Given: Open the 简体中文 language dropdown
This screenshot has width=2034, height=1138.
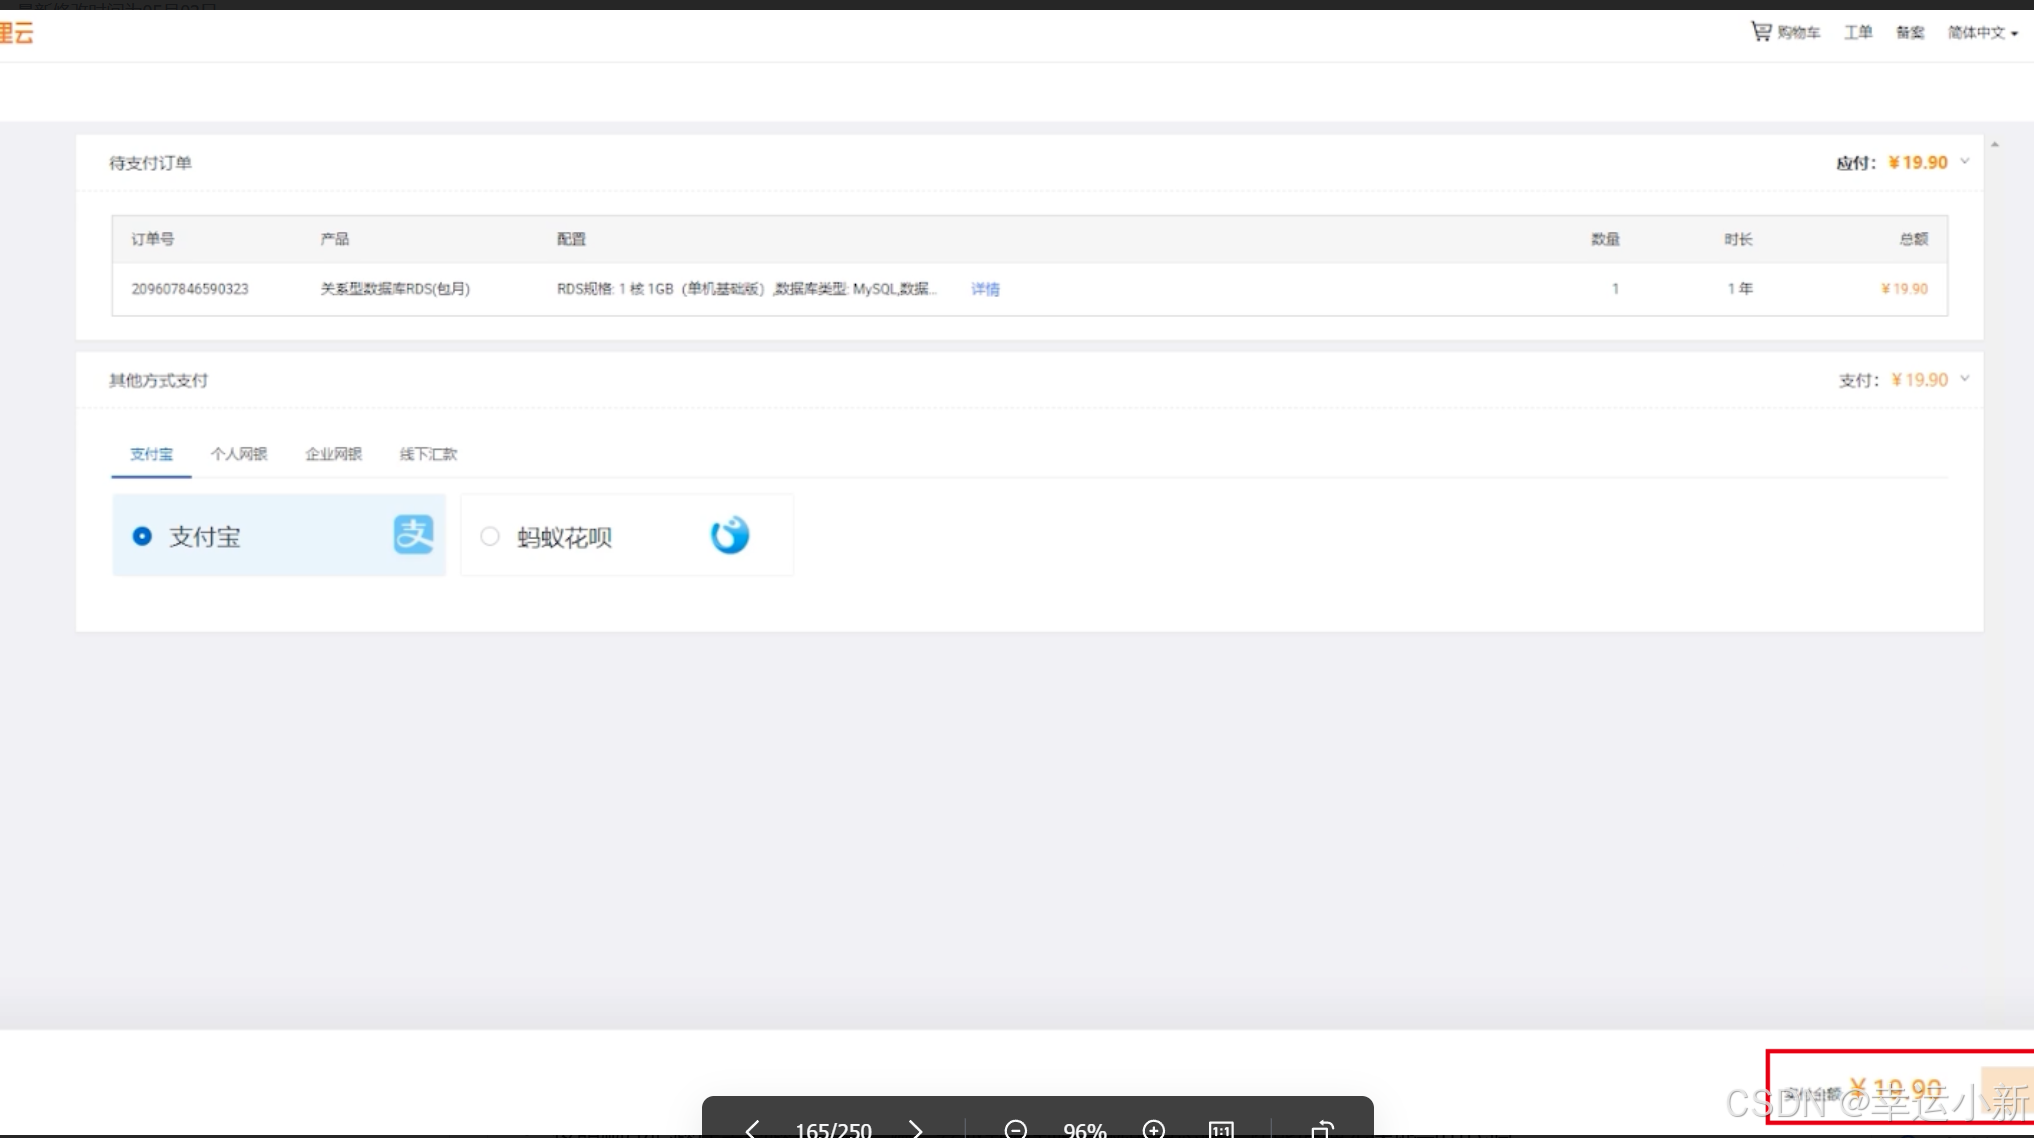Looking at the screenshot, I should [1982, 32].
